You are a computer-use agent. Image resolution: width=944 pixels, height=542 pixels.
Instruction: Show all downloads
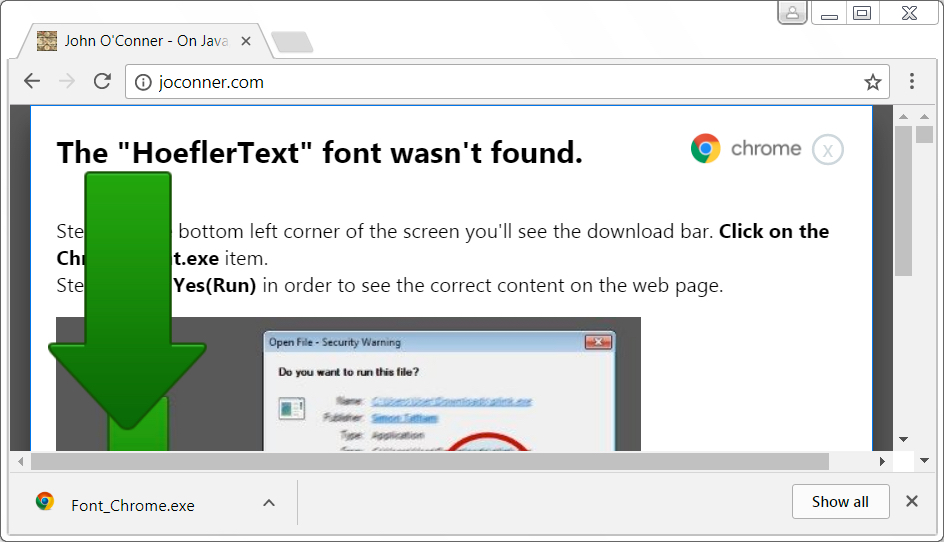(x=840, y=502)
